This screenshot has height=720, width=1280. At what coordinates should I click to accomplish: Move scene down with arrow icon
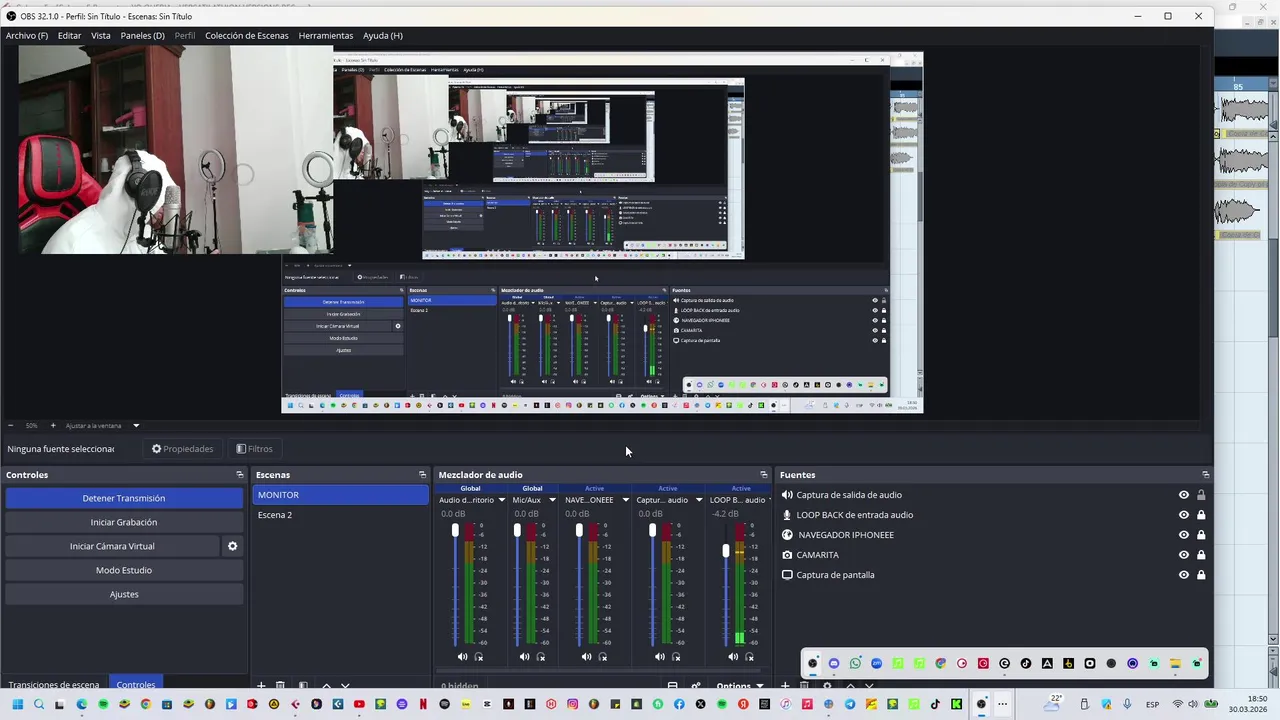point(345,686)
